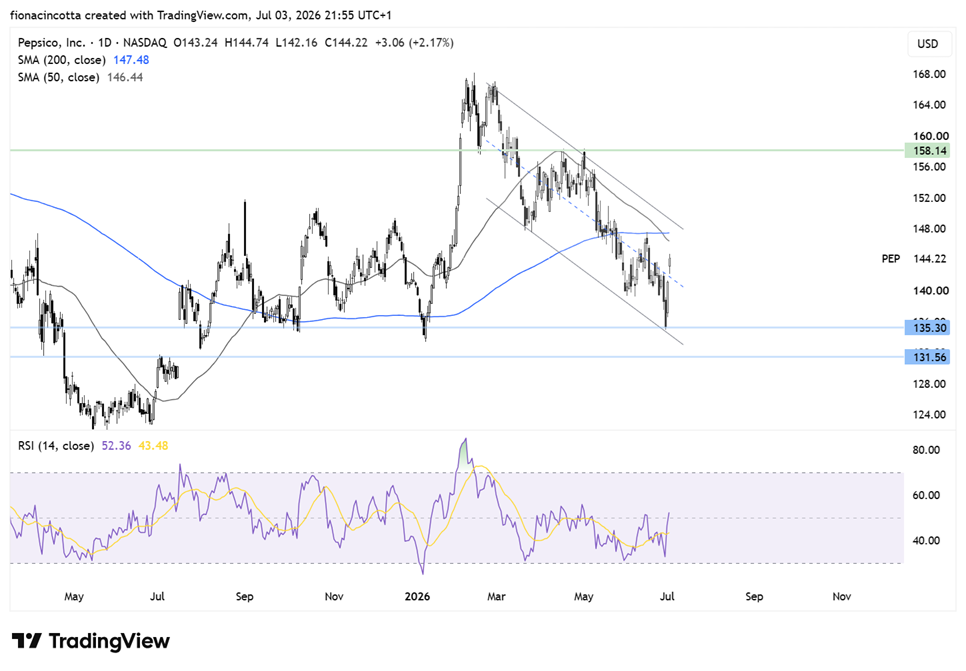
Task: Click the 131.56 blue price label
Action: click(x=927, y=357)
